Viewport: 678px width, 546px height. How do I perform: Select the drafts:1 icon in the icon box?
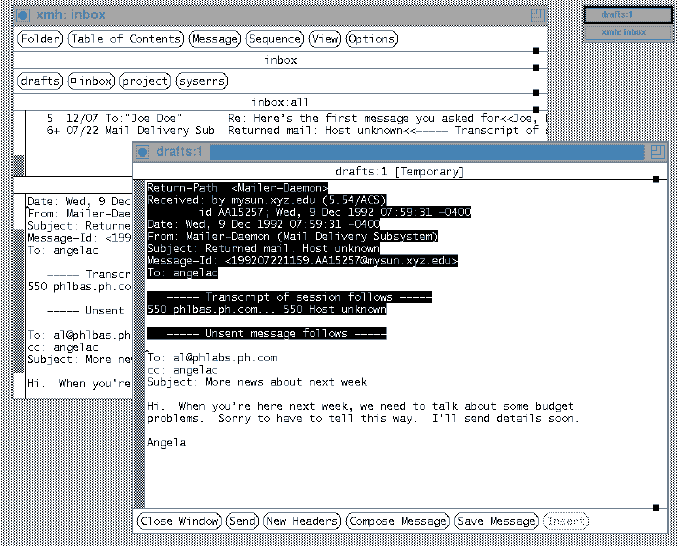click(x=628, y=15)
